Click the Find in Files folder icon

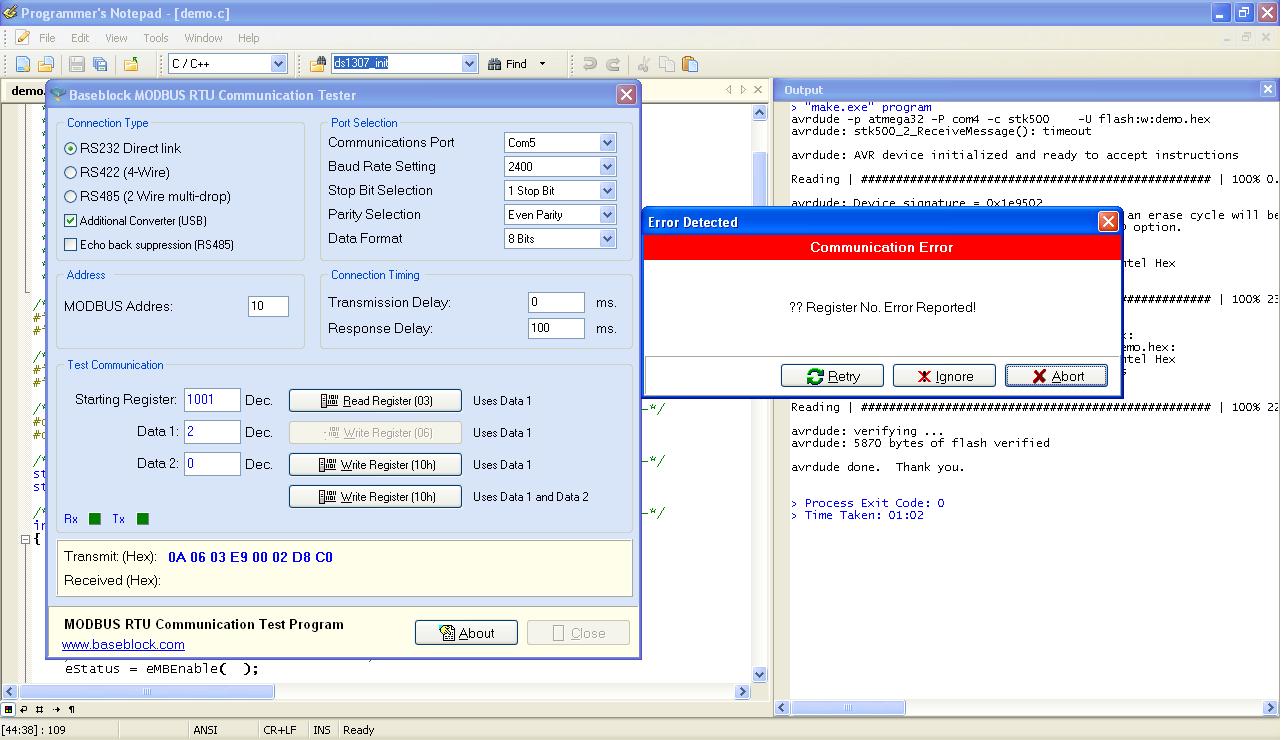click(318, 64)
